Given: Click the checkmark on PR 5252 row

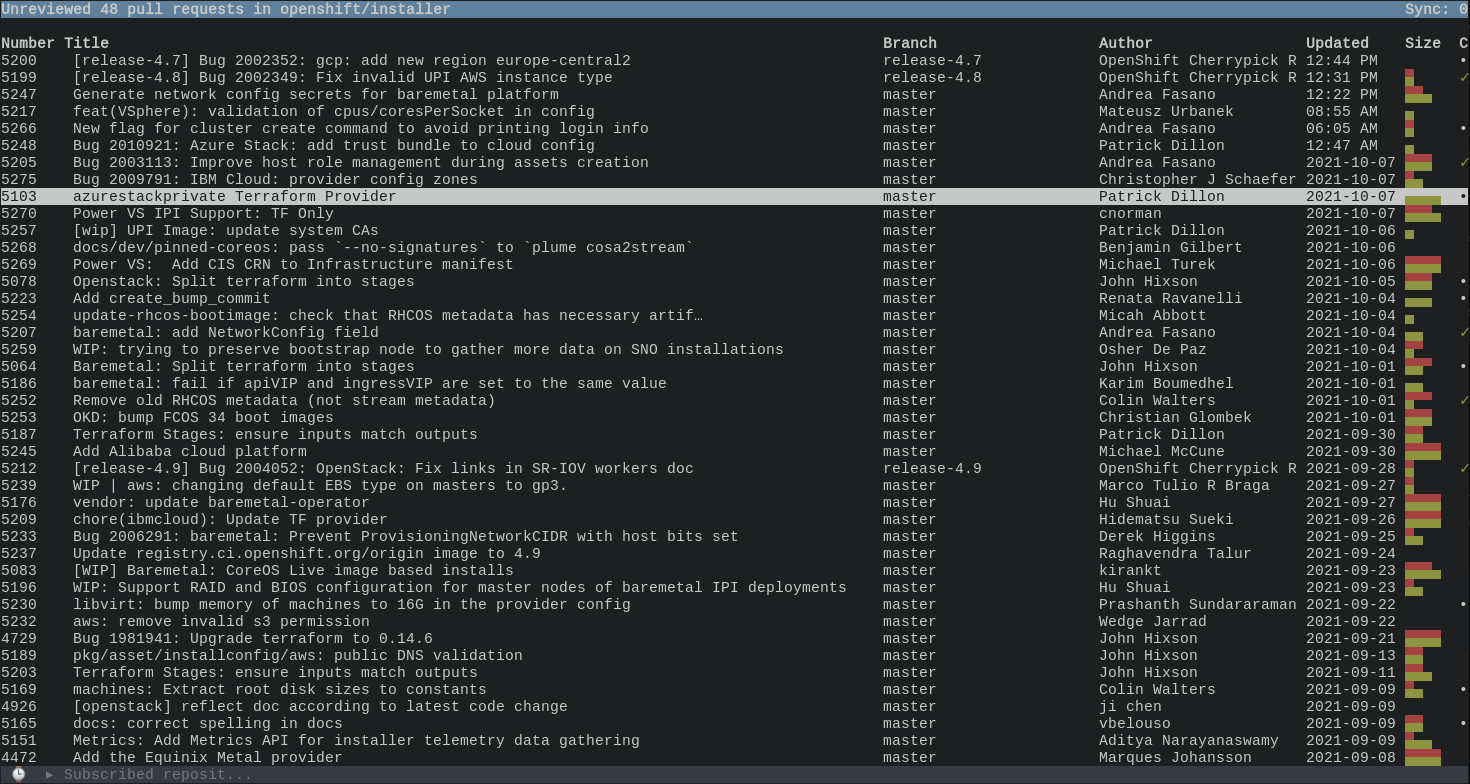Looking at the screenshot, I should [x=1464, y=400].
